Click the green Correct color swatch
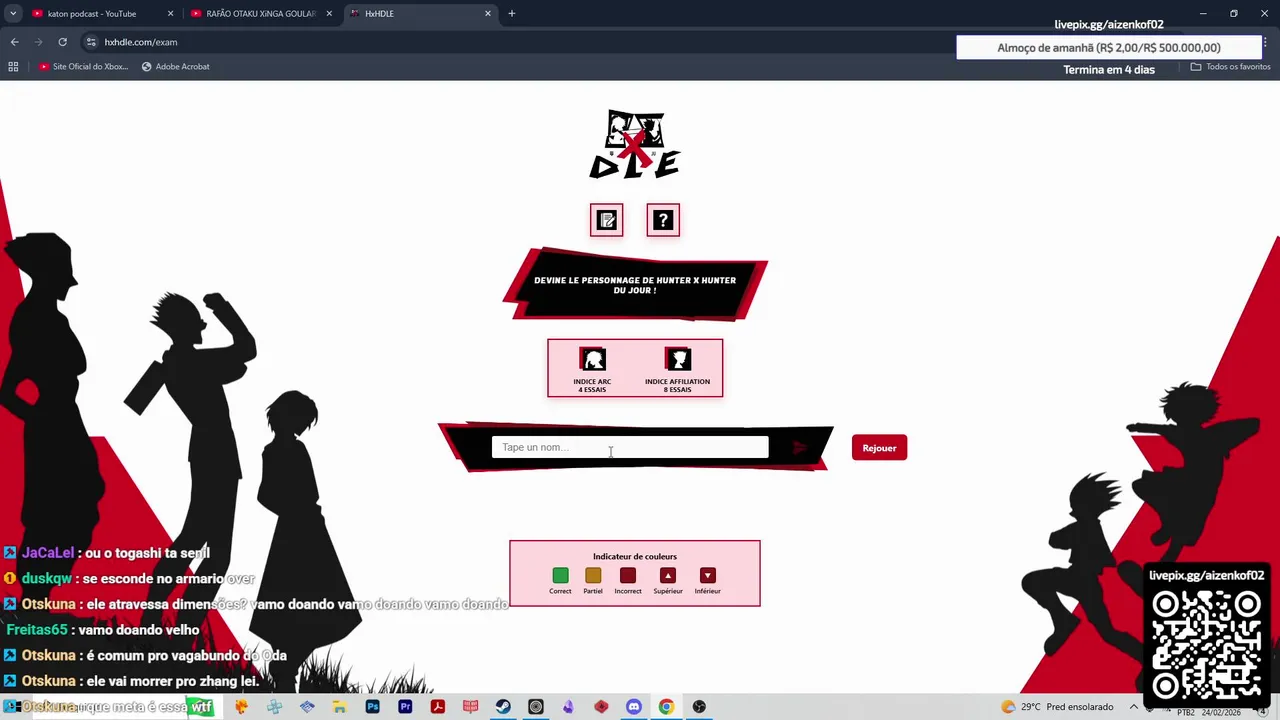Image resolution: width=1280 pixels, height=720 pixels. 560,575
